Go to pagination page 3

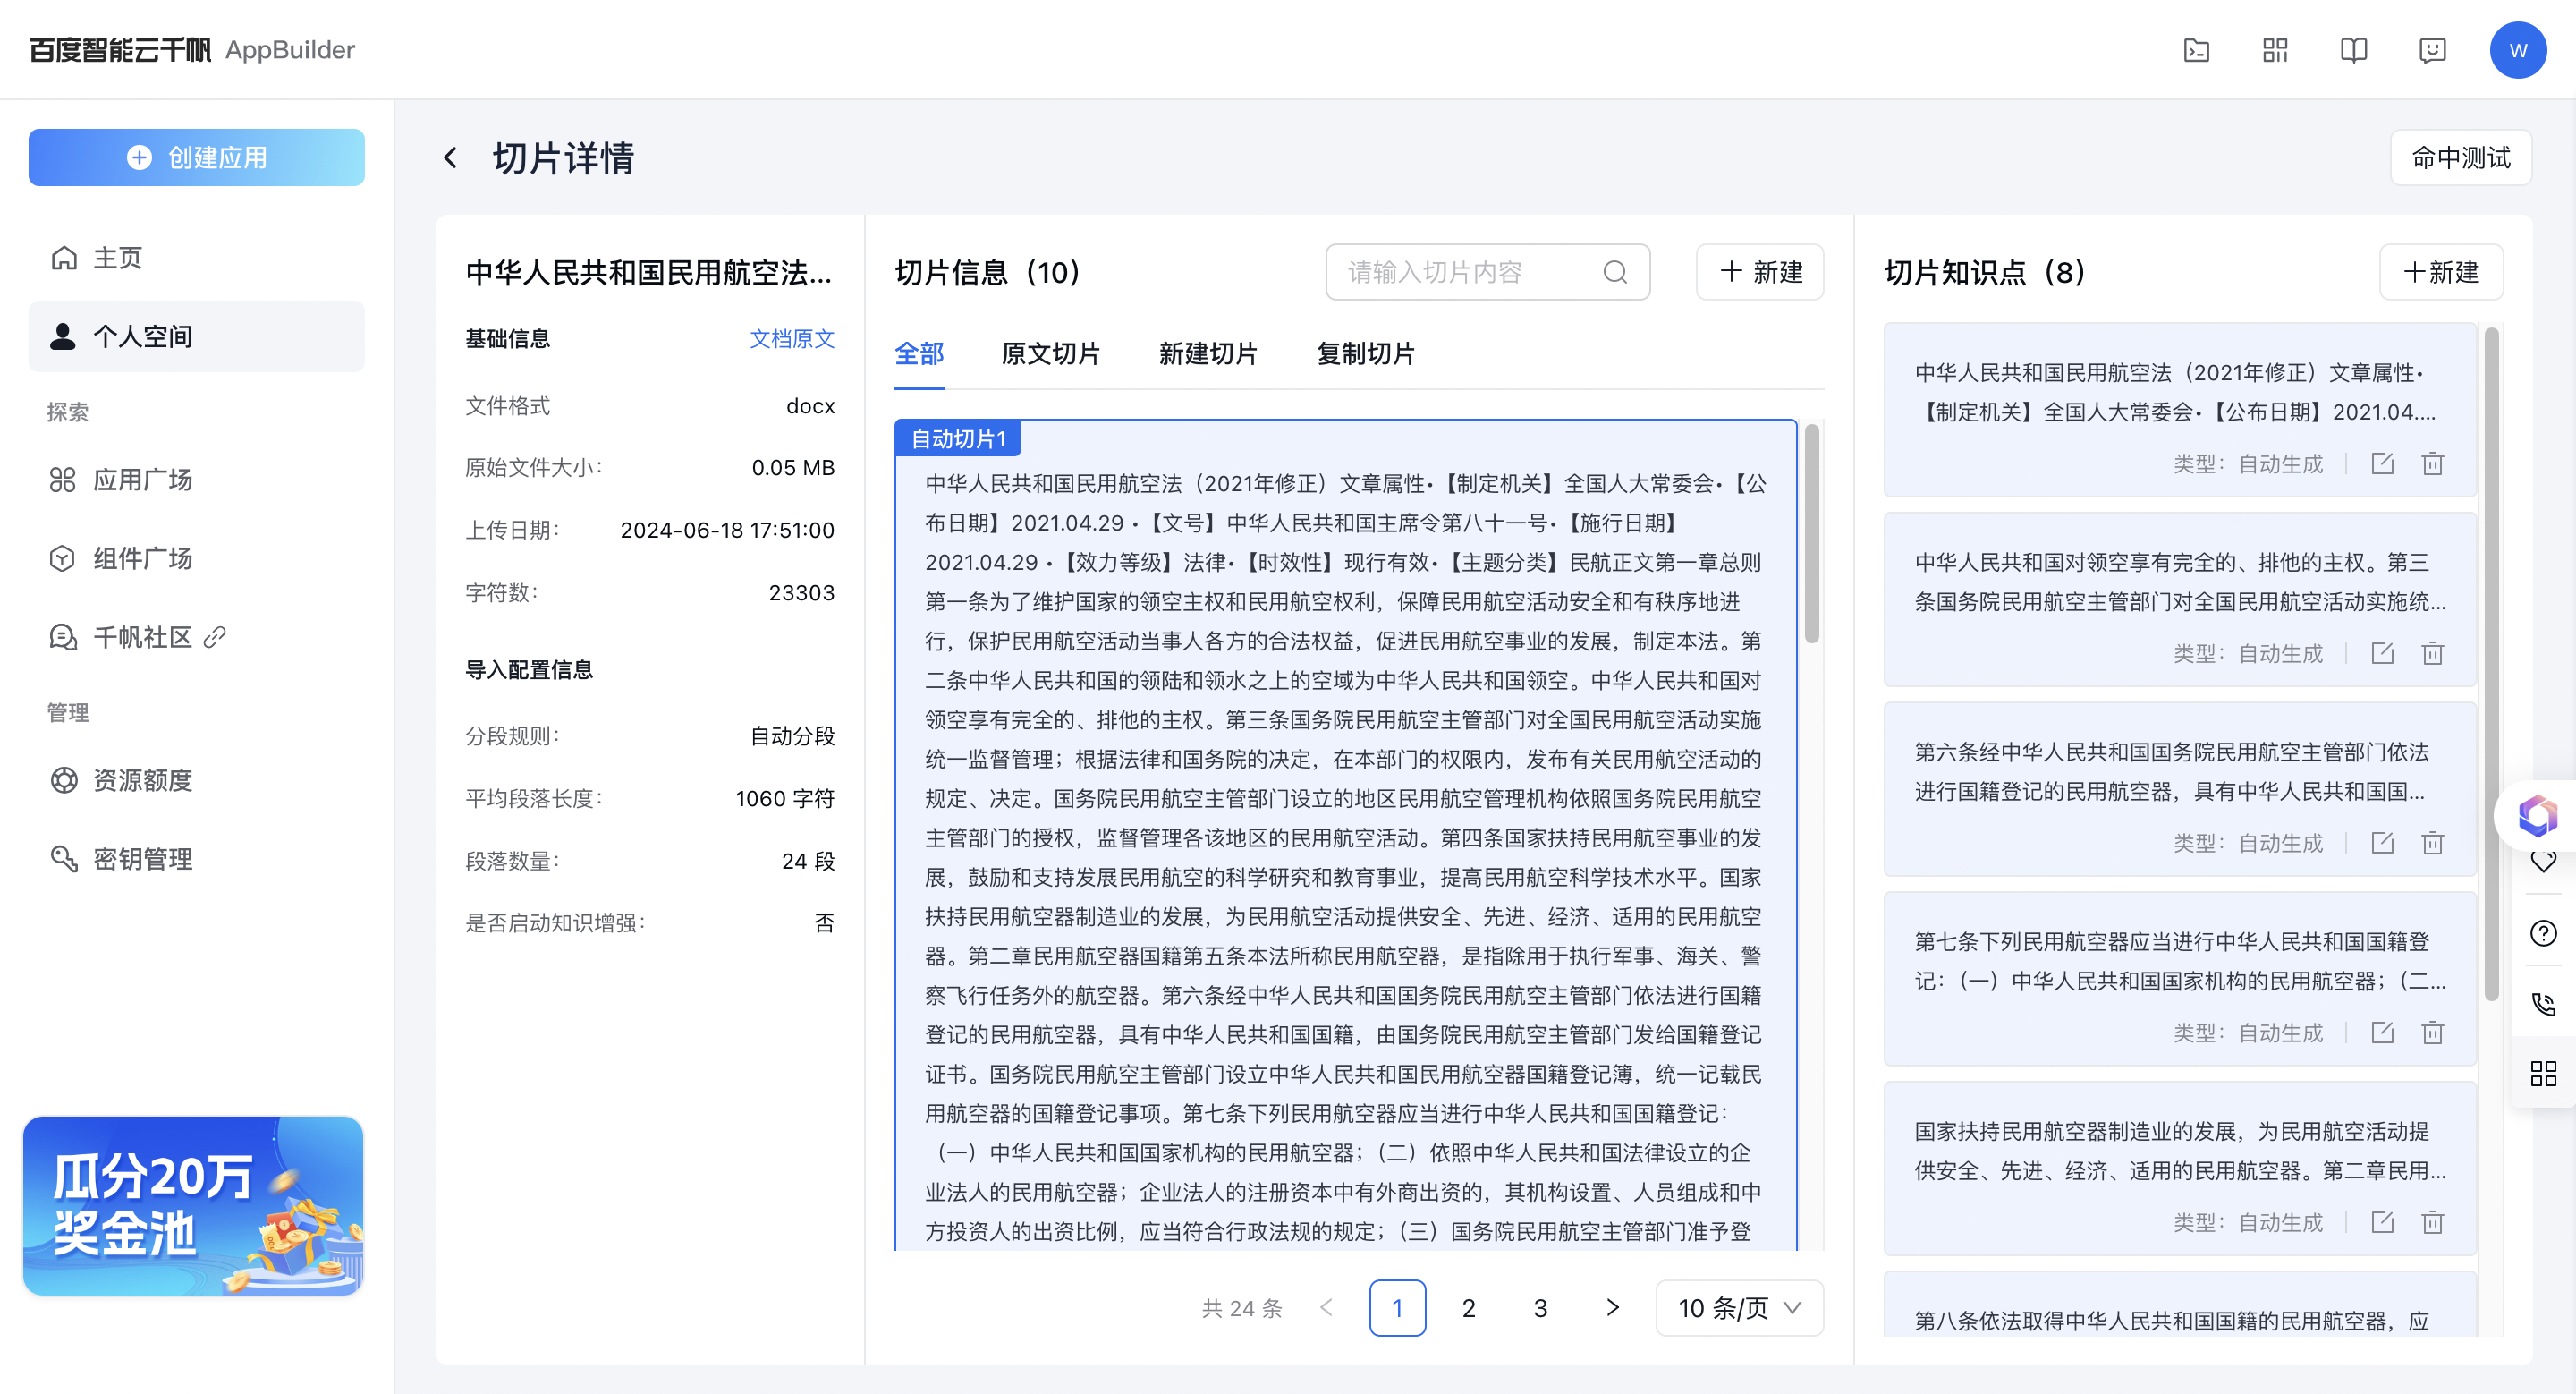tap(1540, 1308)
